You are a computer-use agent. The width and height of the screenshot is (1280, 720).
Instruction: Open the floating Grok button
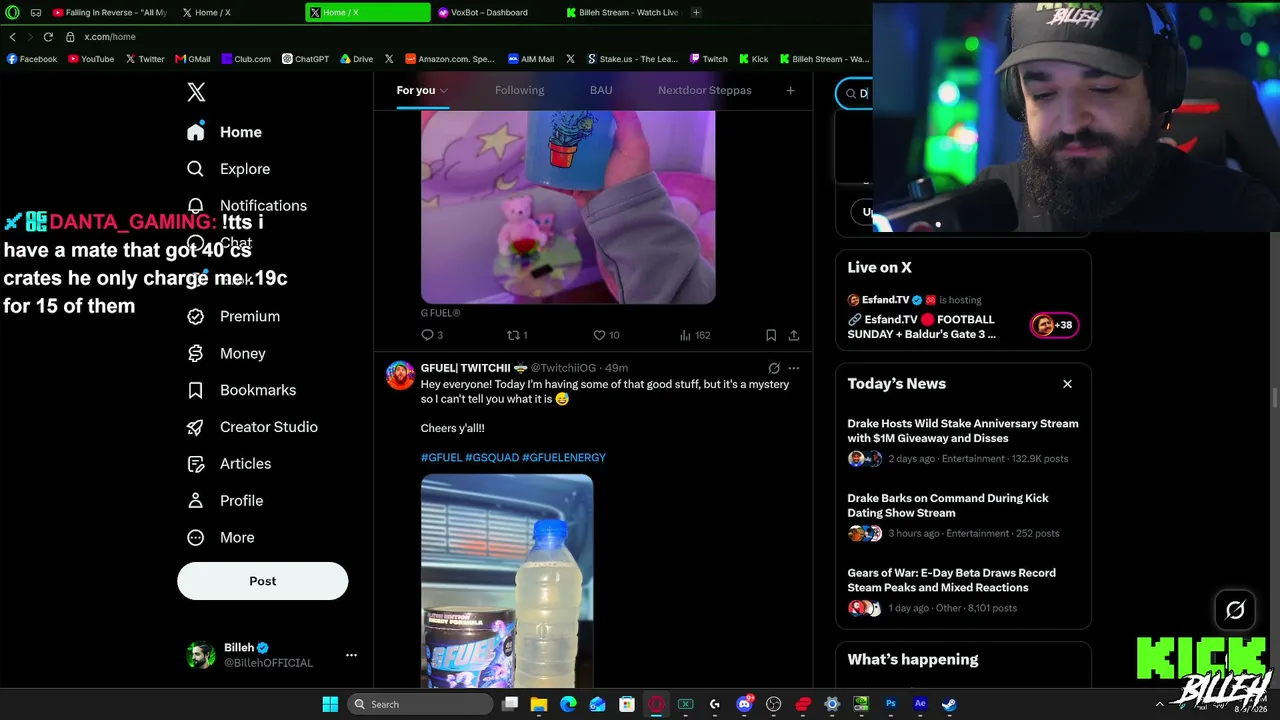click(x=1235, y=610)
